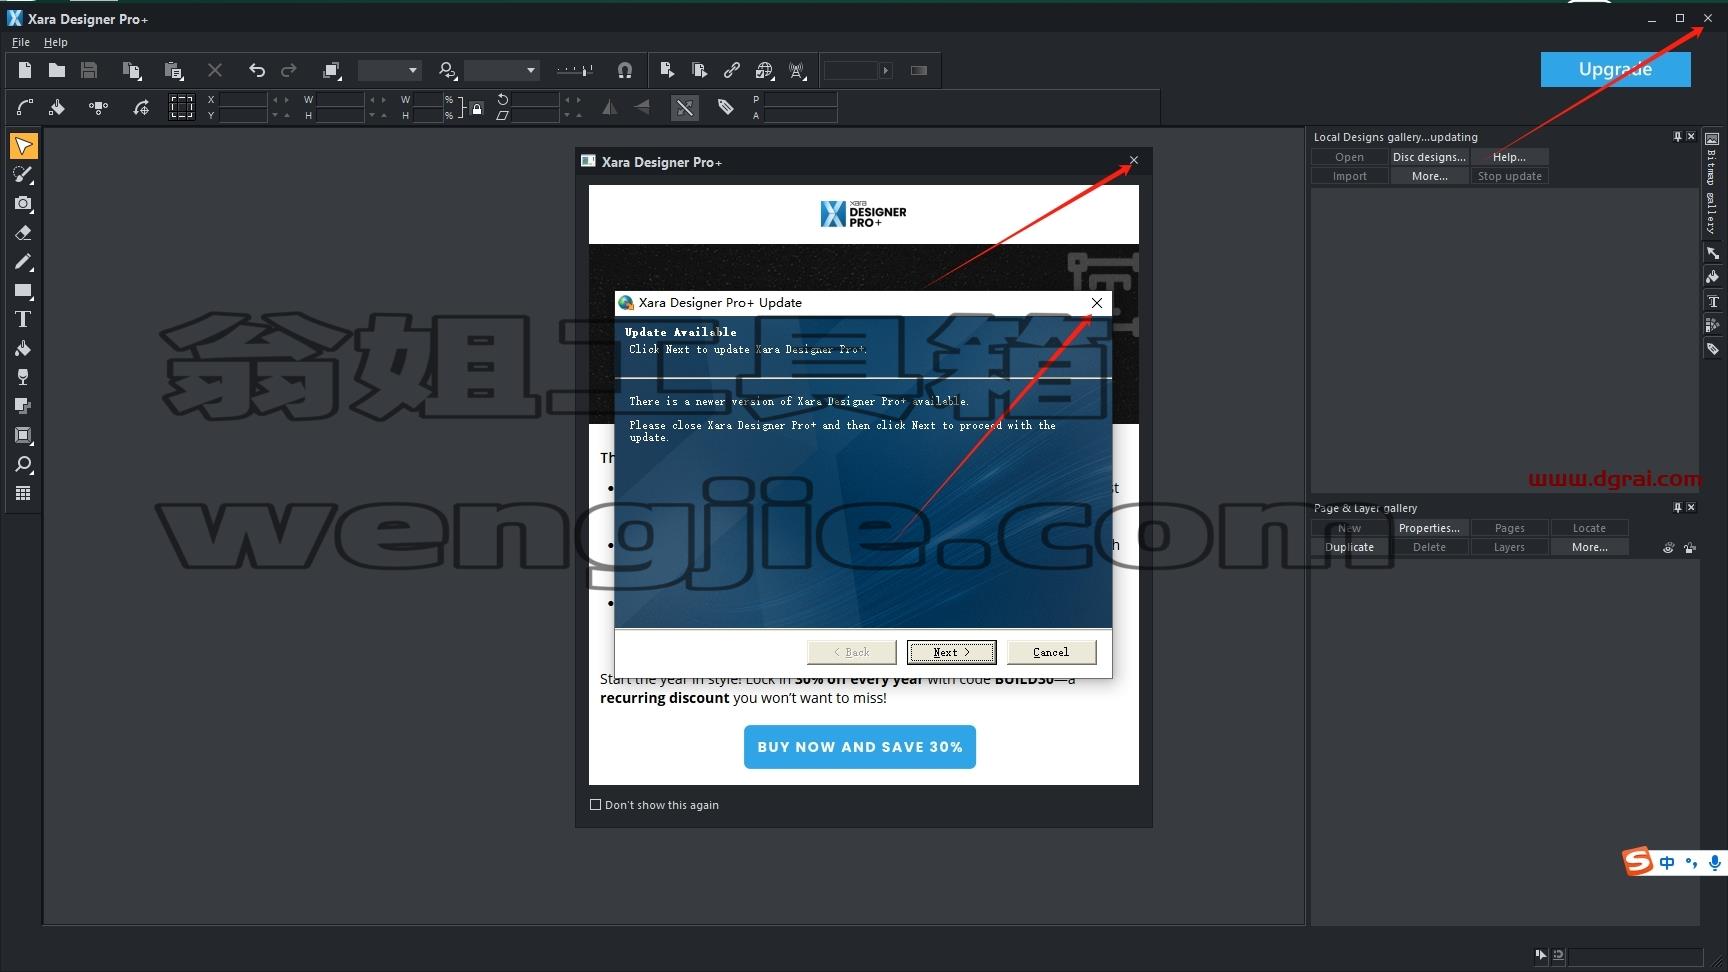Open the File menu

point(20,42)
